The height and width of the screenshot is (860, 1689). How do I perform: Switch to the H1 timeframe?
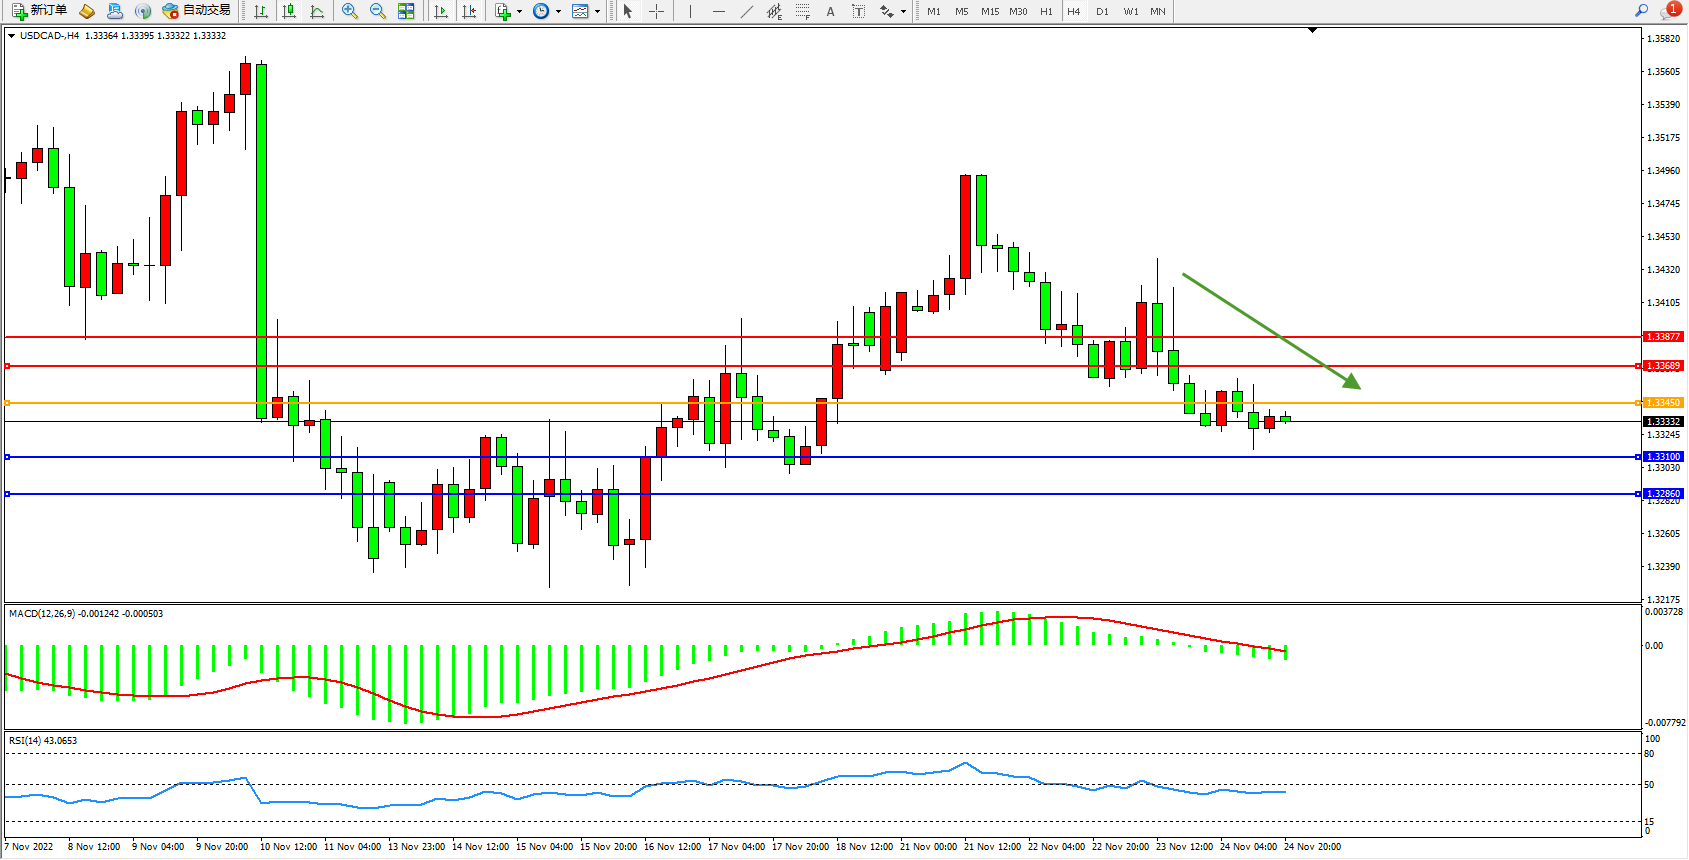[x=1046, y=11]
